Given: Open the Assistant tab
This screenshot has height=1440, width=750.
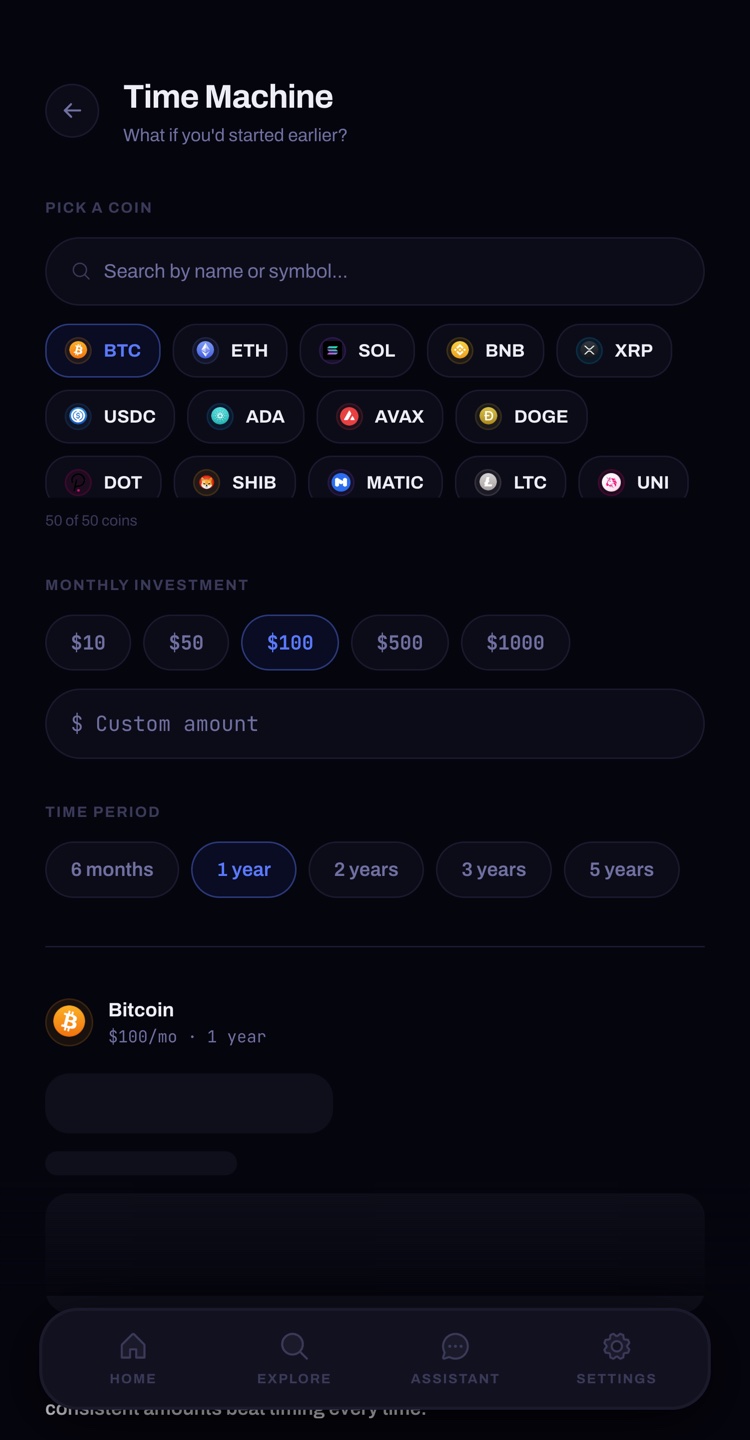Looking at the screenshot, I should click(455, 1358).
